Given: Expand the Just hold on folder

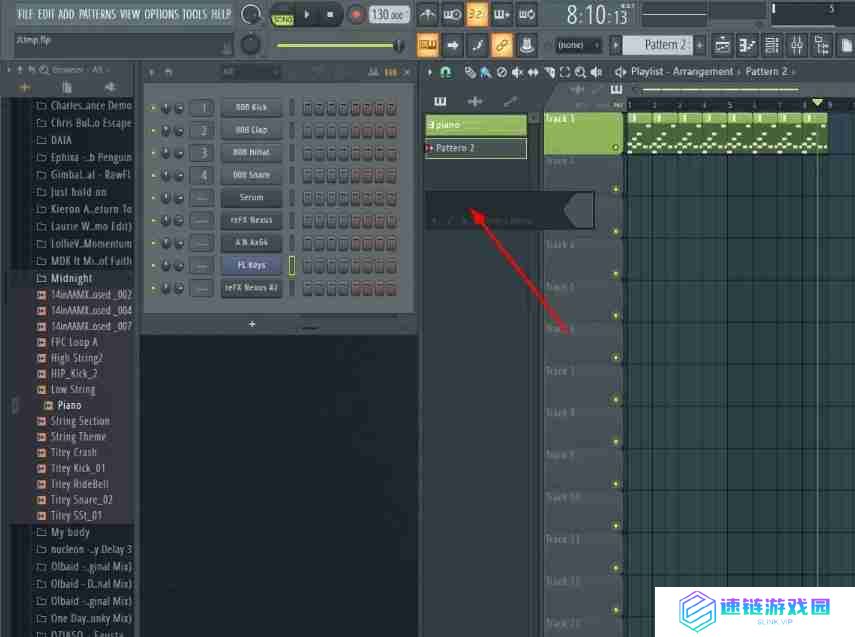Looking at the screenshot, I should (79, 192).
